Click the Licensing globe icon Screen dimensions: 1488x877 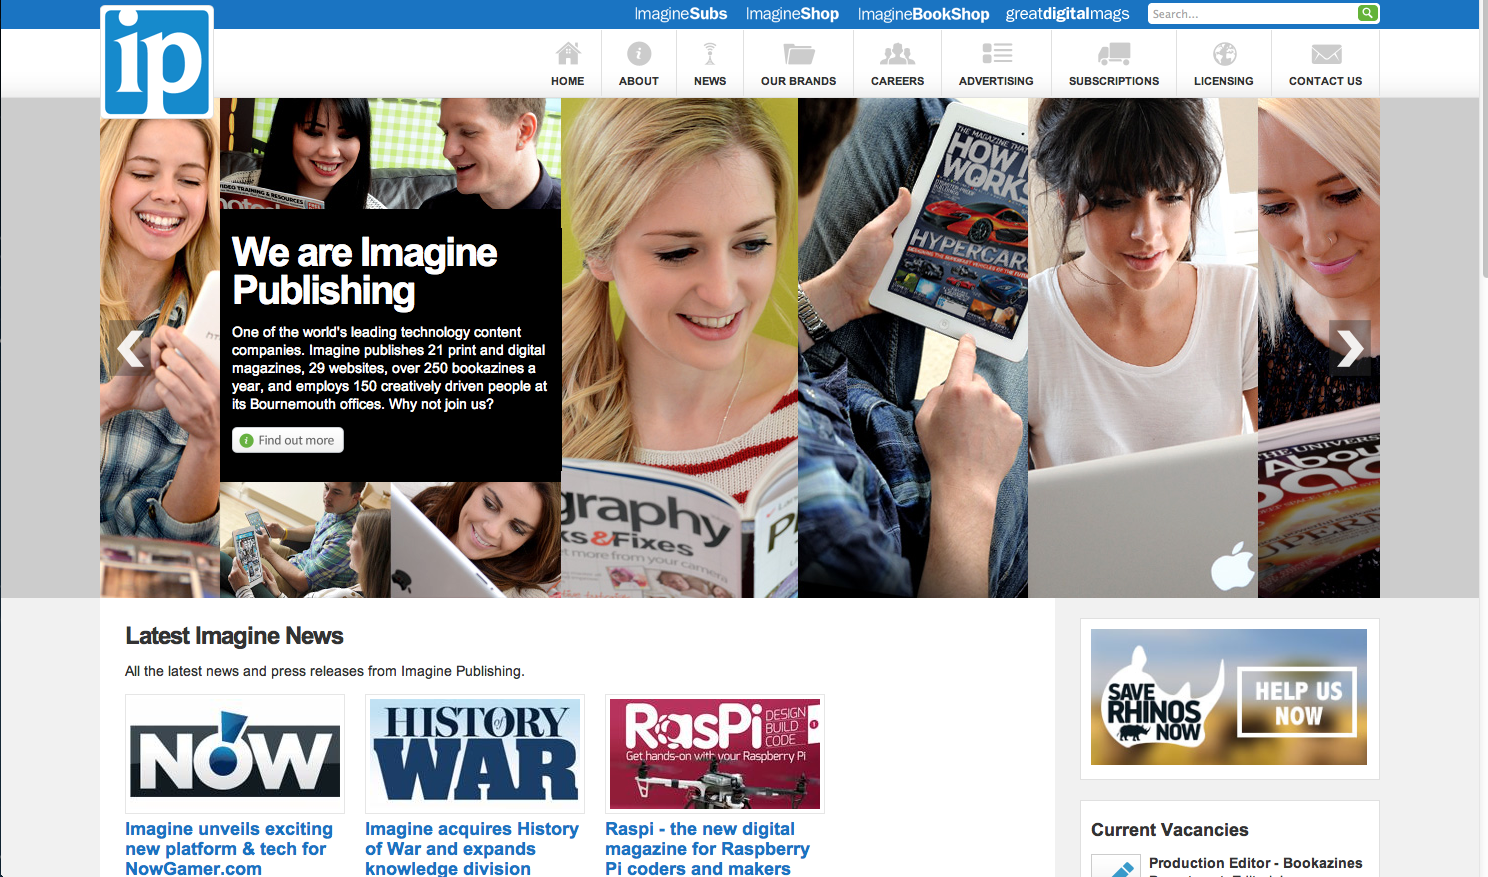click(x=1224, y=53)
